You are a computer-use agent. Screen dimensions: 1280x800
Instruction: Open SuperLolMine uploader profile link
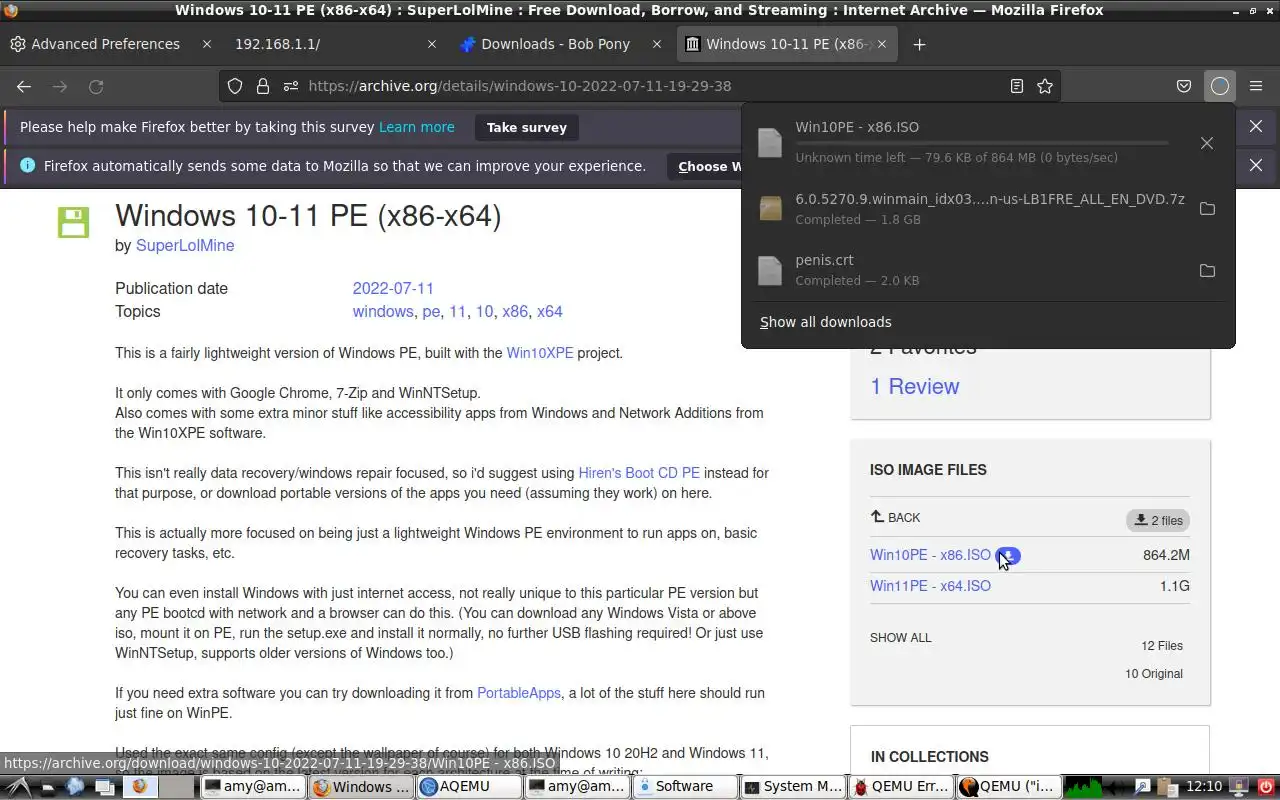[x=185, y=245]
